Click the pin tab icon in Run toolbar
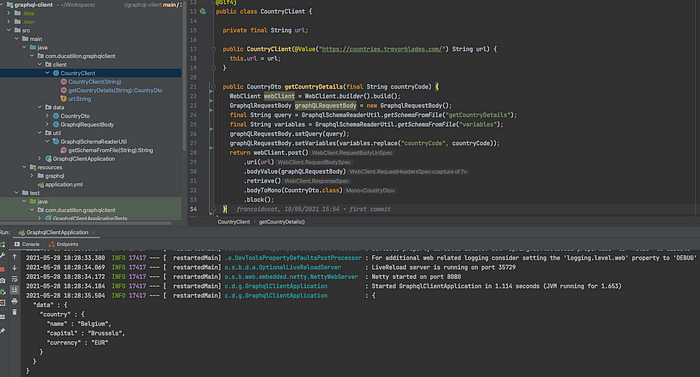Image resolution: width=700 pixels, height=377 pixels. (2, 331)
